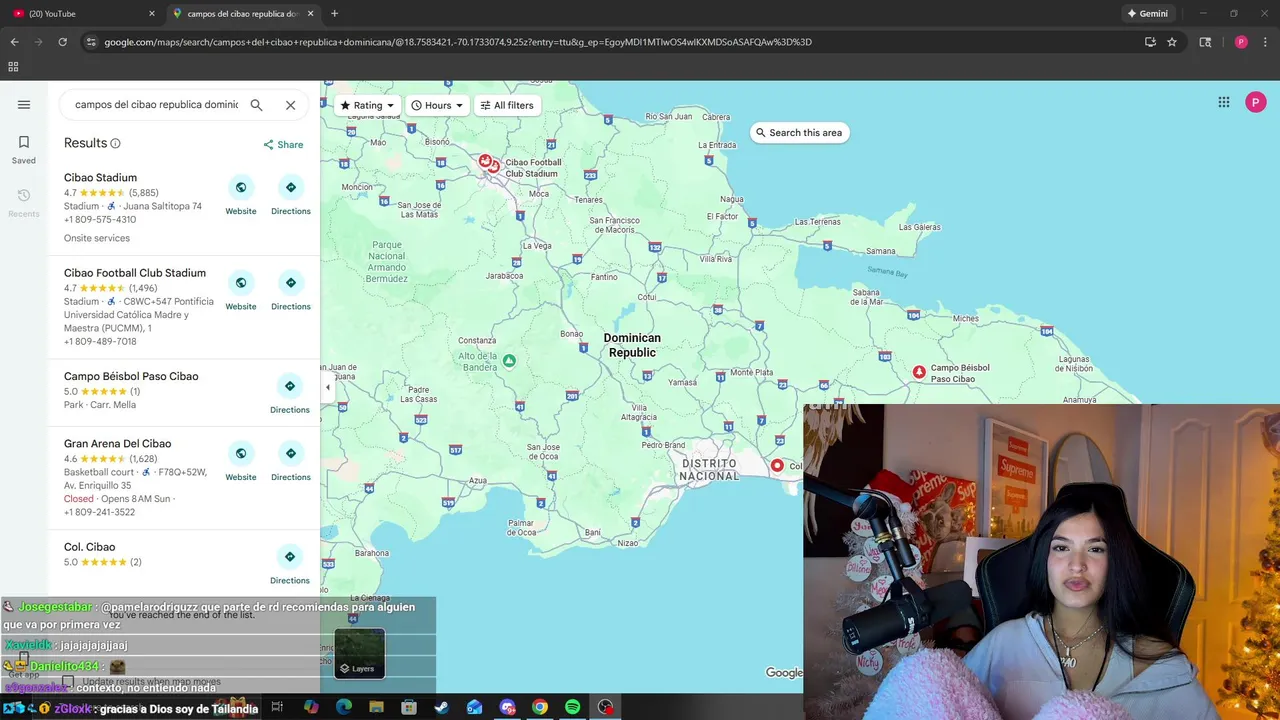The image size is (1280, 720).
Task: Reload the current page
Action: point(62,42)
